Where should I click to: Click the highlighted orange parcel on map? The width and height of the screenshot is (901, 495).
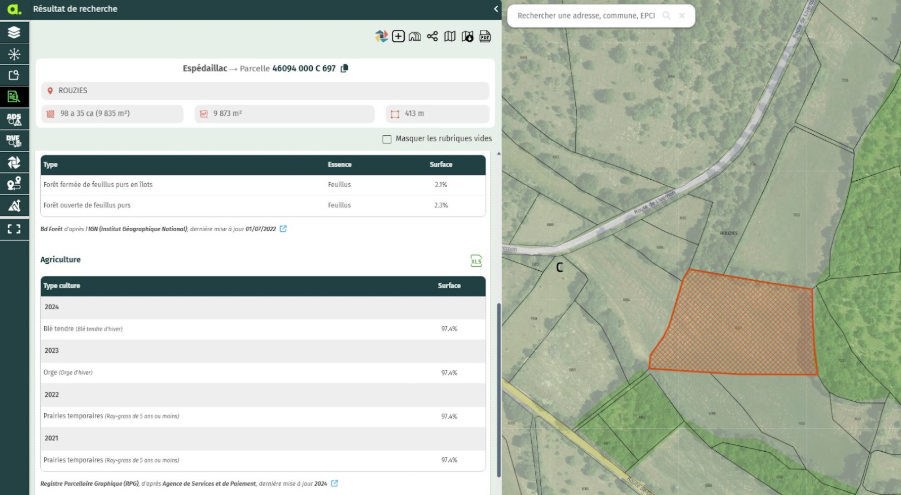pyautogui.click(x=738, y=327)
